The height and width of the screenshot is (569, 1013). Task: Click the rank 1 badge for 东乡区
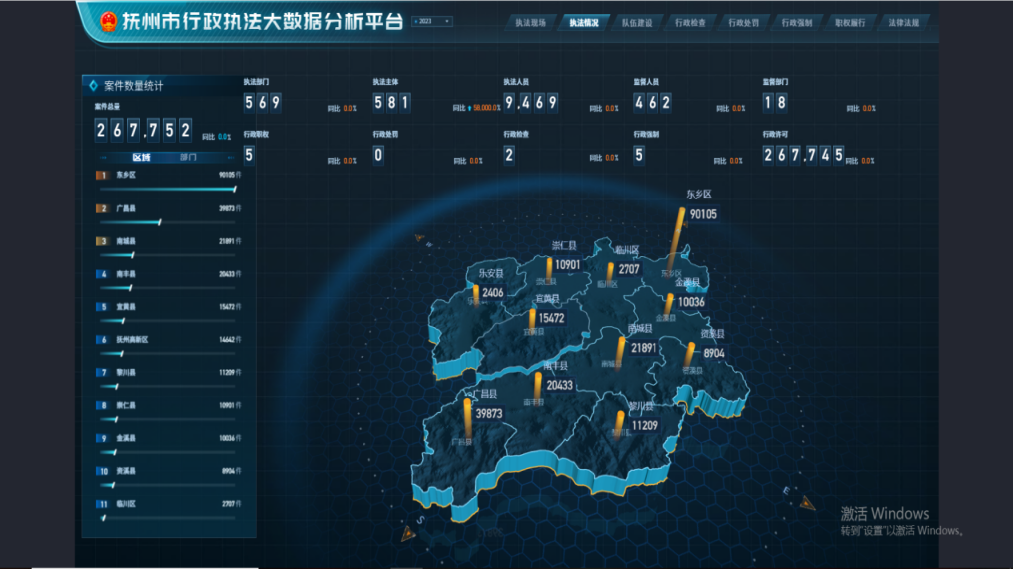pyautogui.click(x=102, y=175)
